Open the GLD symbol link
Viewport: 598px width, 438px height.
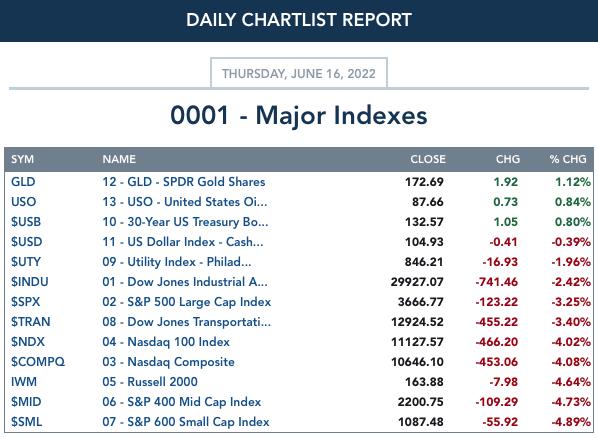click(23, 182)
